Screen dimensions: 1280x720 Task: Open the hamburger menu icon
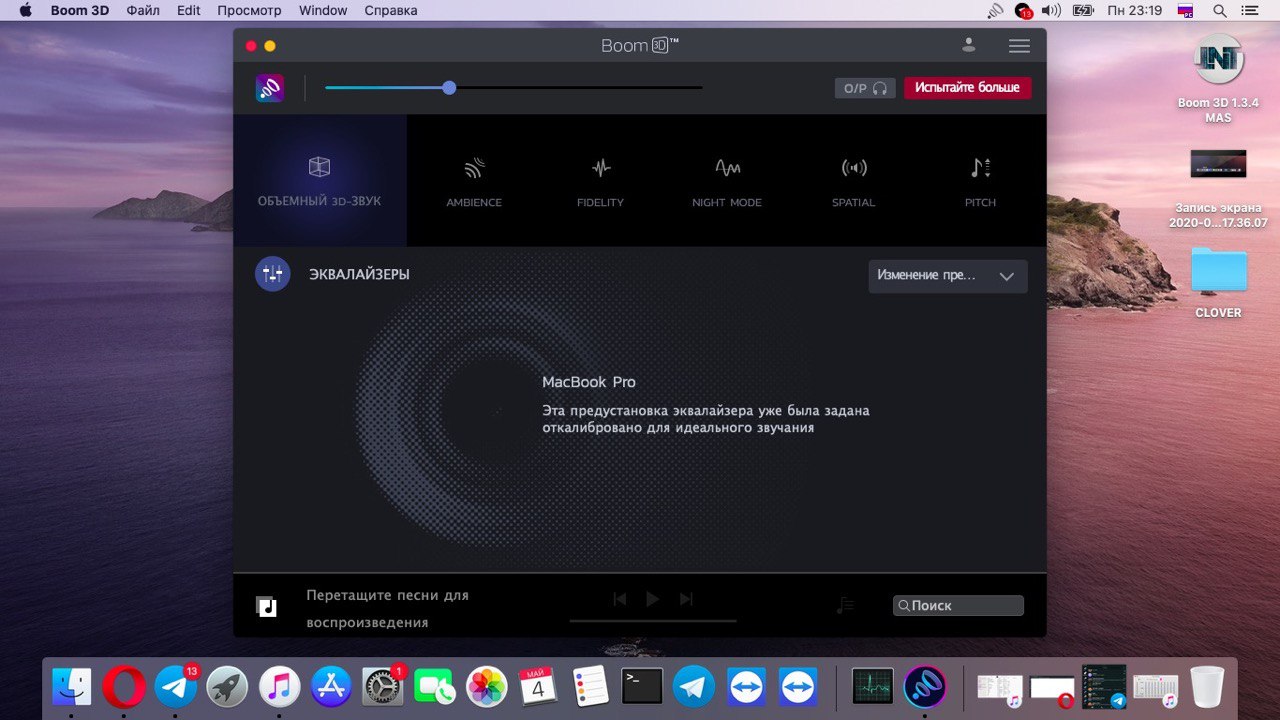(x=1019, y=46)
